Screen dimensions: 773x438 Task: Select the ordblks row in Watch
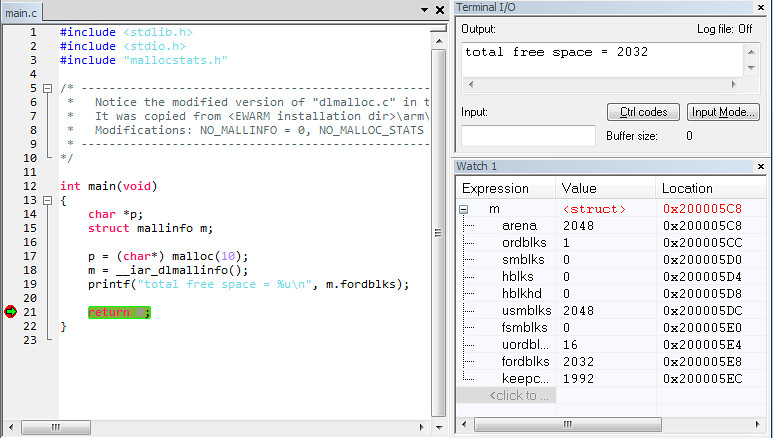[611, 243]
